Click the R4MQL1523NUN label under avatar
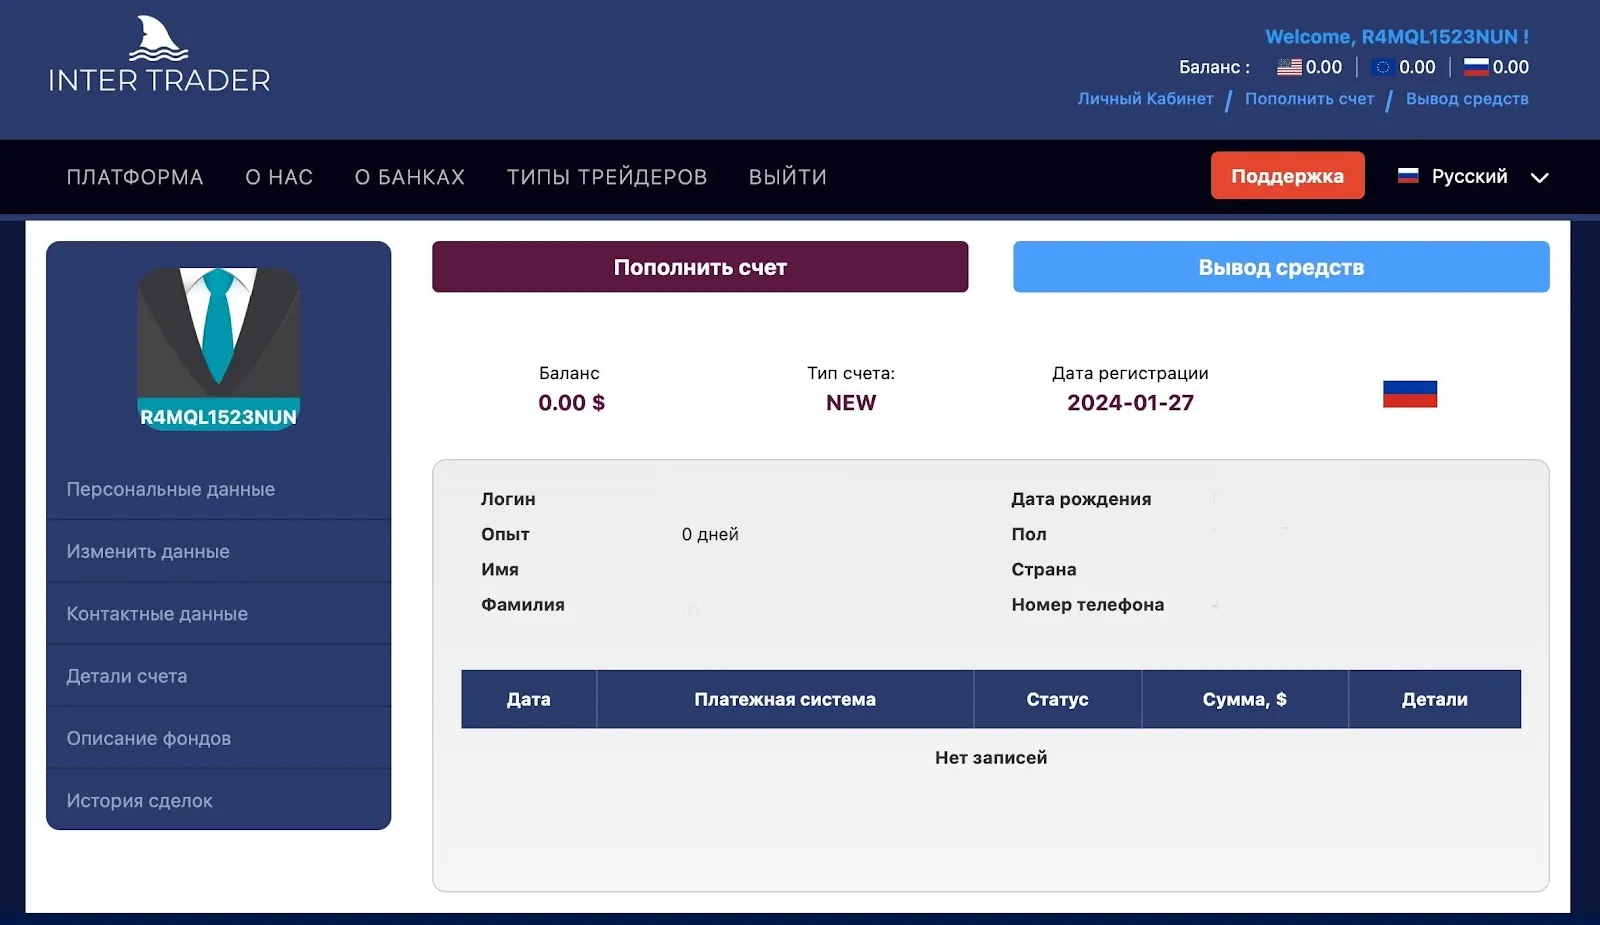1600x925 pixels. click(218, 417)
